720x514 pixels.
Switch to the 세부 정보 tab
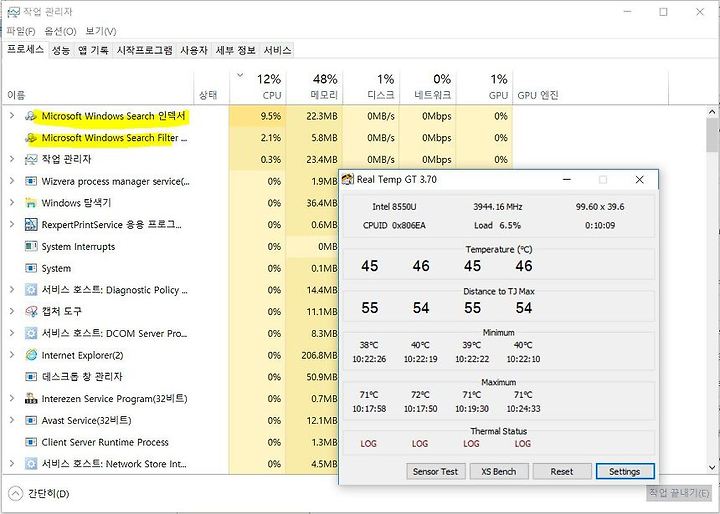pos(236,50)
